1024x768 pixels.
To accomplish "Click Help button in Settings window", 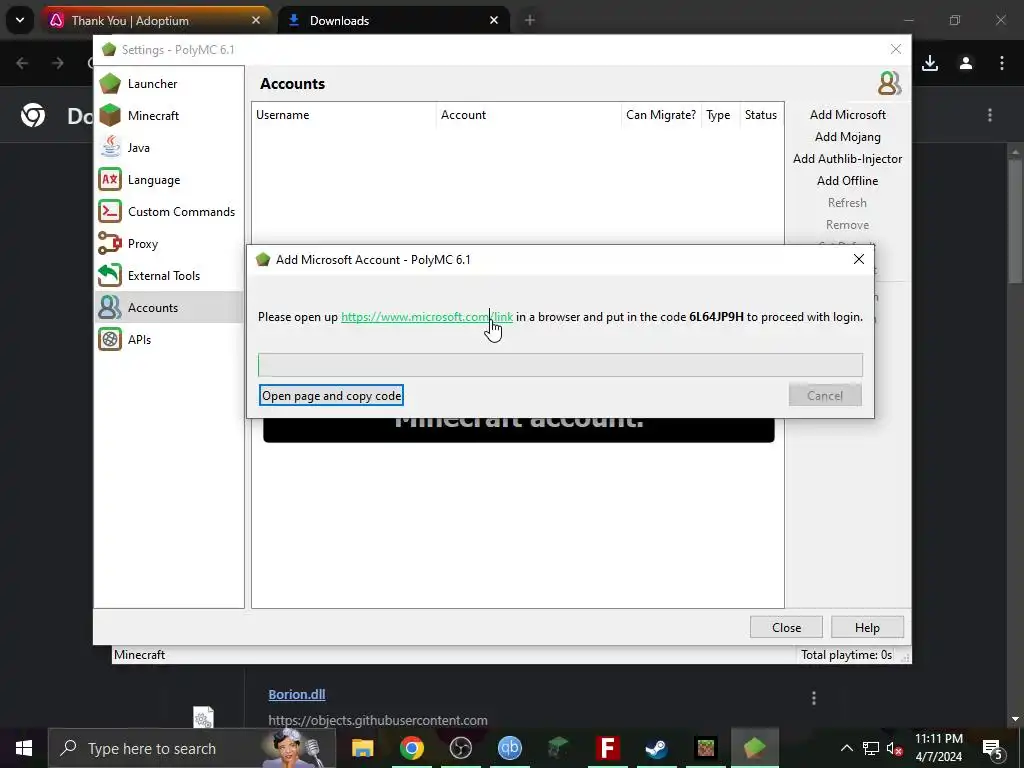I will coord(867,628).
